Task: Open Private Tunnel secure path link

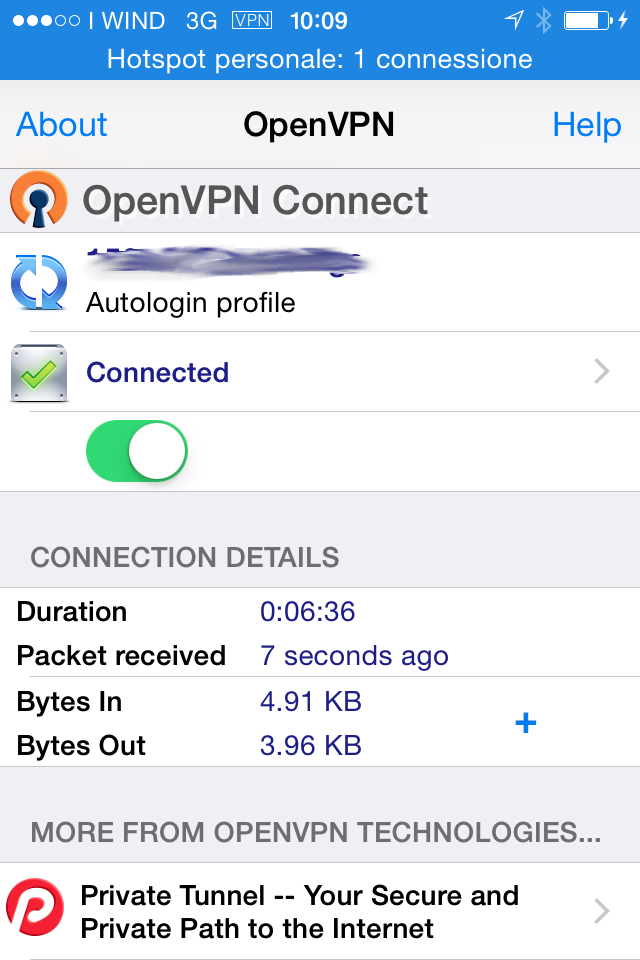Action: [299, 912]
